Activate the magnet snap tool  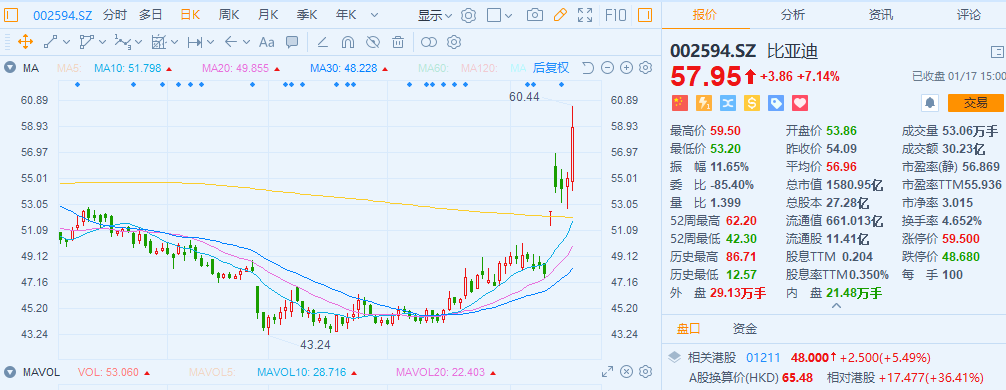click(347, 42)
